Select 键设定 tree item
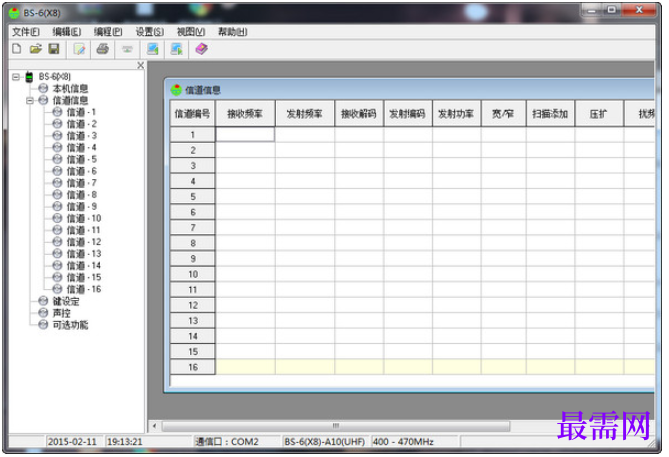Screen dimensions: 669x457 (x=66, y=302)
